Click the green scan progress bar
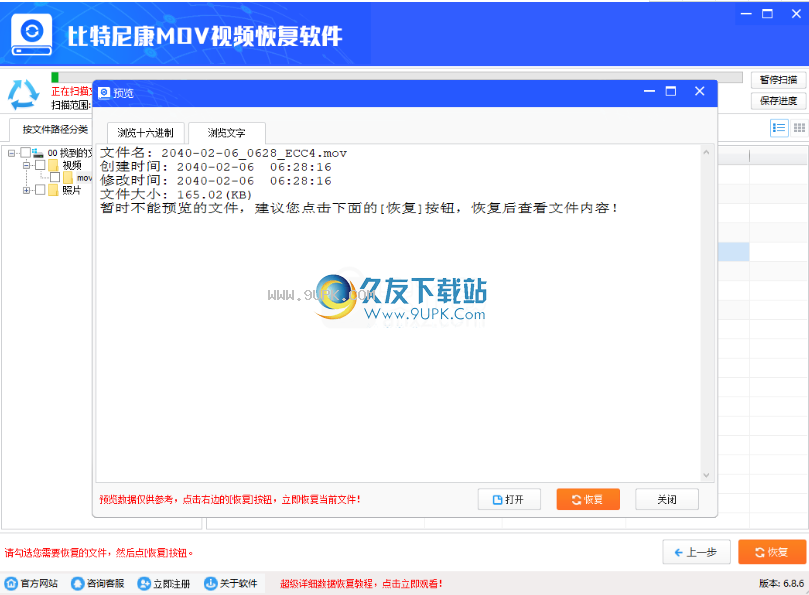Image resolution: width=809 pixels, height=595 pixels. point(55,77)
